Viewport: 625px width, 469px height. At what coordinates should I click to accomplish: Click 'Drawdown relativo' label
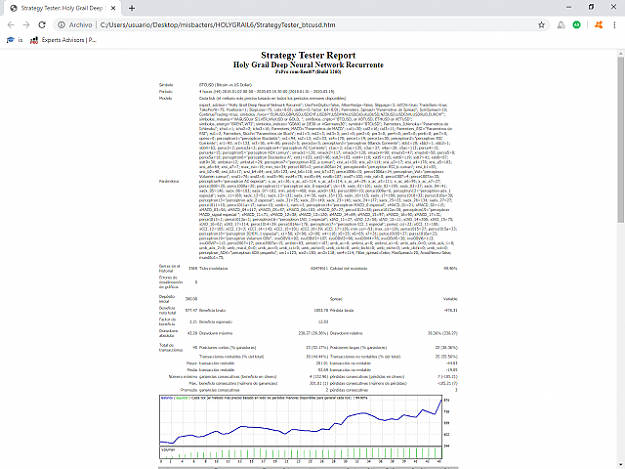[x=346, y=333]
